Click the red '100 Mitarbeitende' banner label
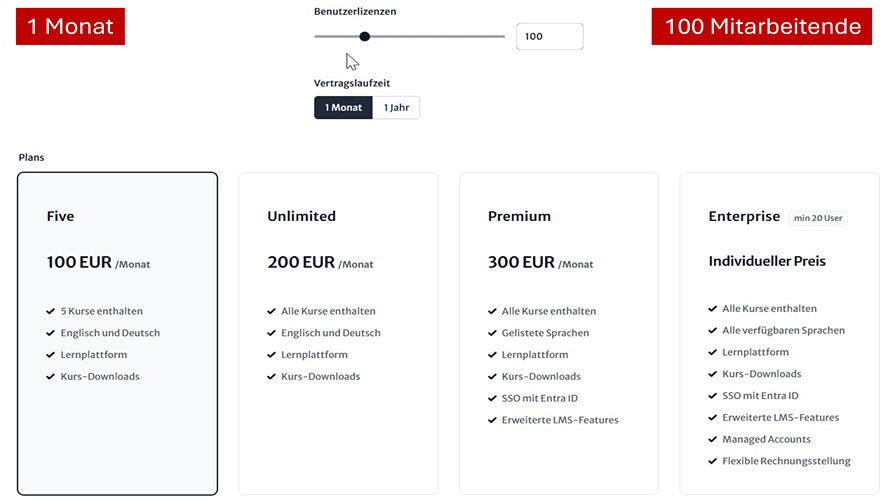Viewport: 888px width, 502px height. pyautogui.click(x=763, y=26)
